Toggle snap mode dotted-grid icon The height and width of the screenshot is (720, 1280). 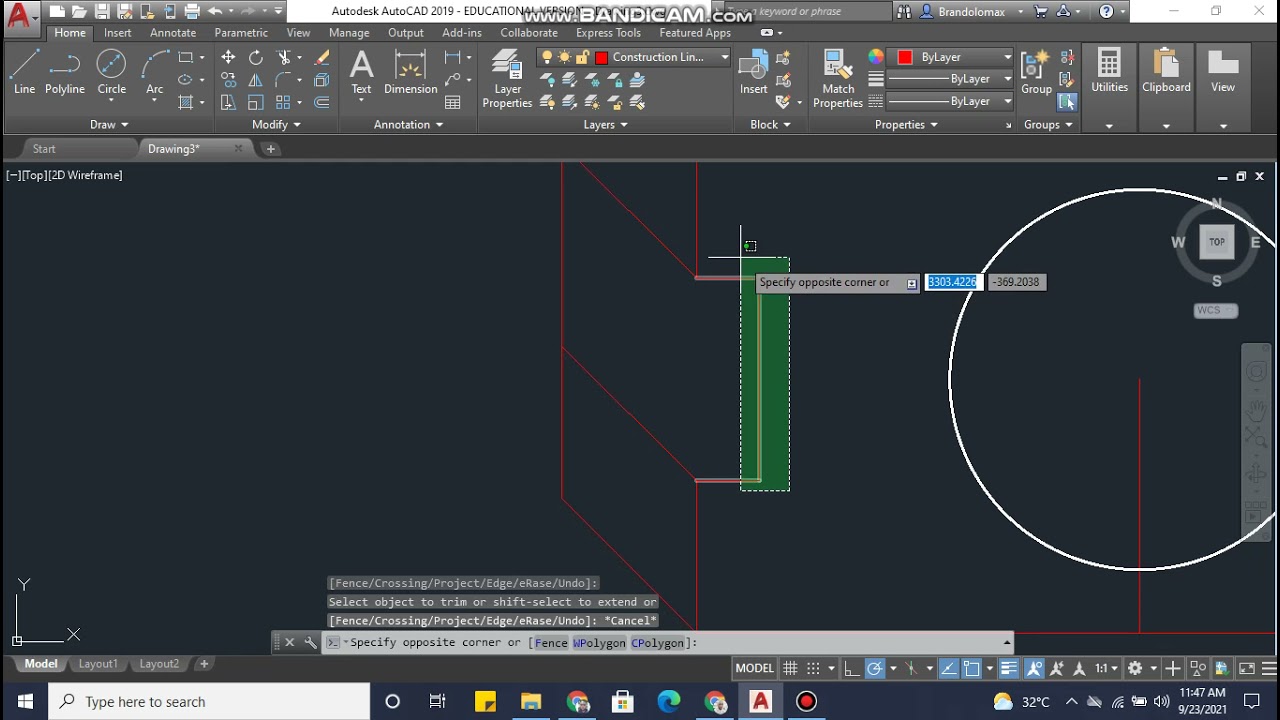813,668
